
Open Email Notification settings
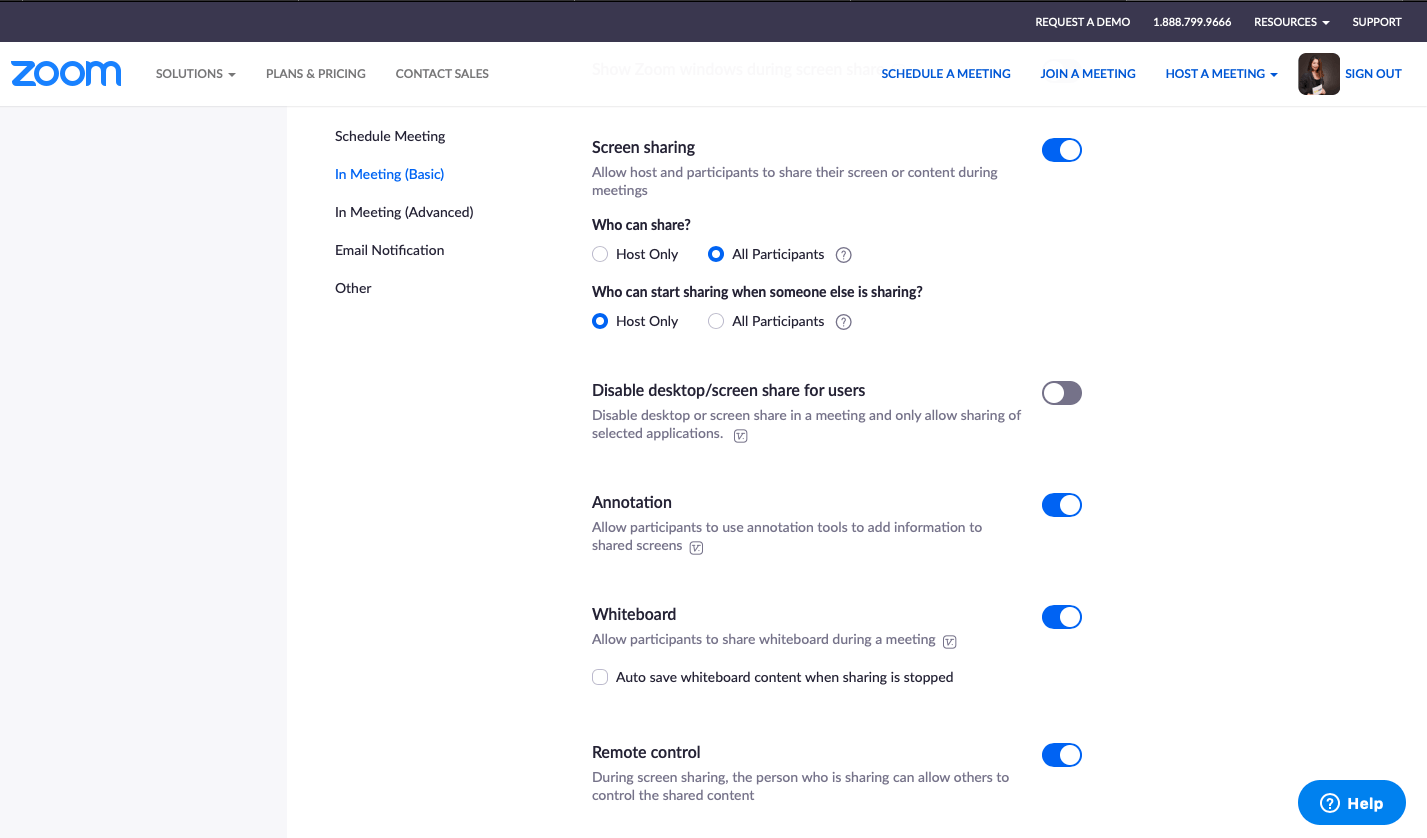click(389, 250)
